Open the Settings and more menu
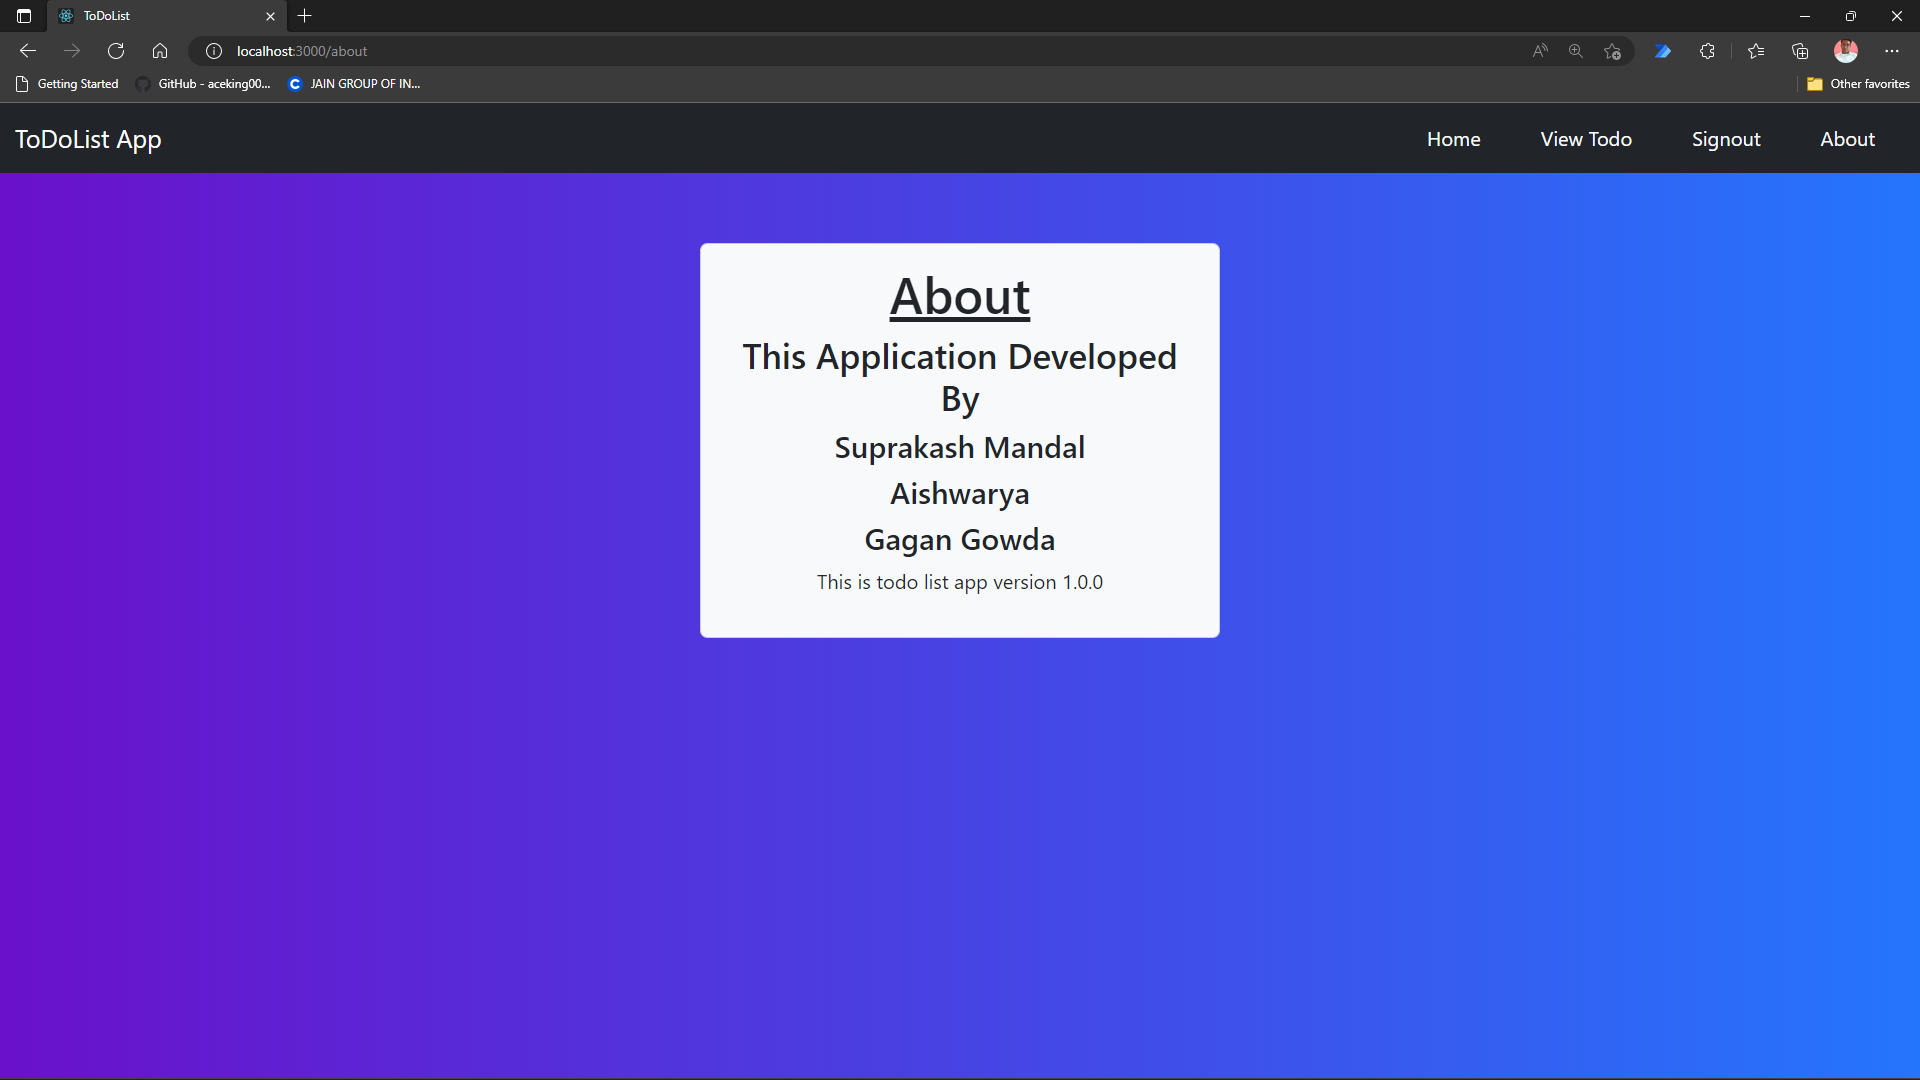 [x=1891, y=50]
